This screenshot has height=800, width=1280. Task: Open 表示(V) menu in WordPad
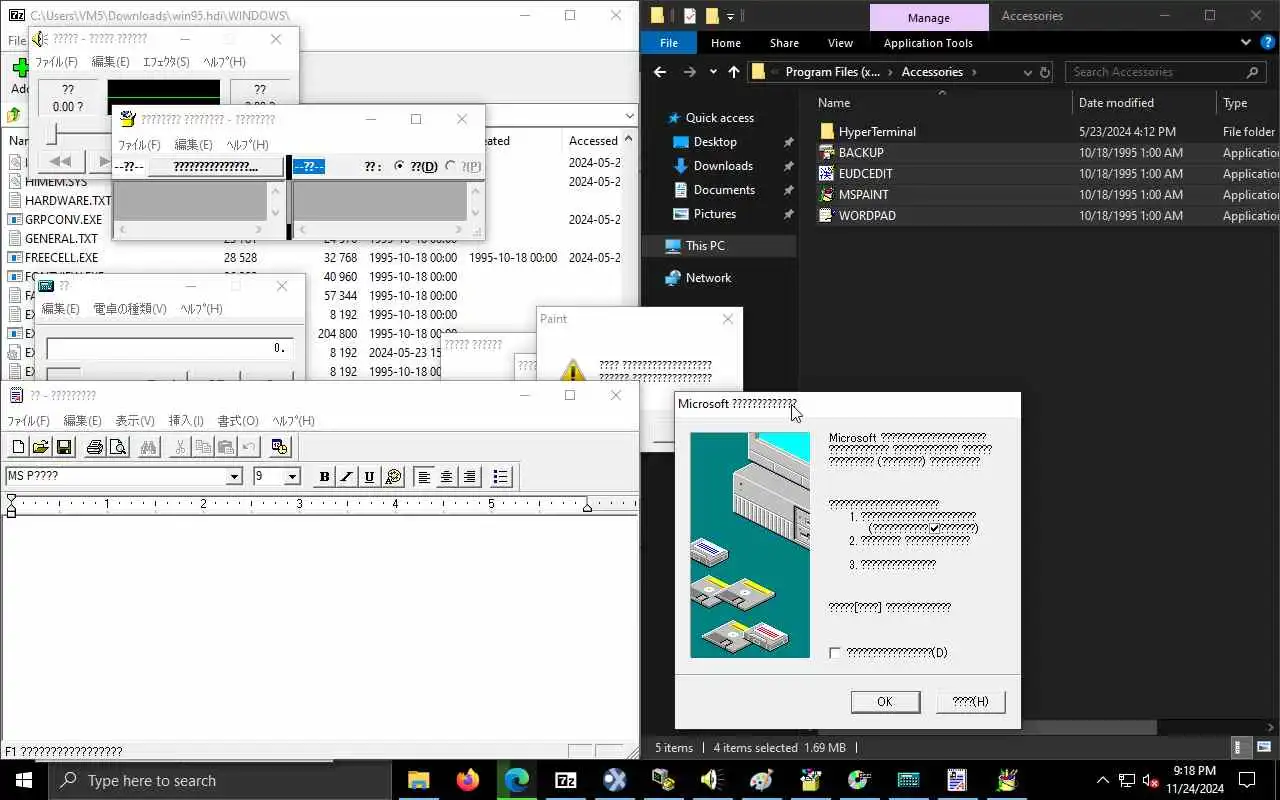point(135,421)
